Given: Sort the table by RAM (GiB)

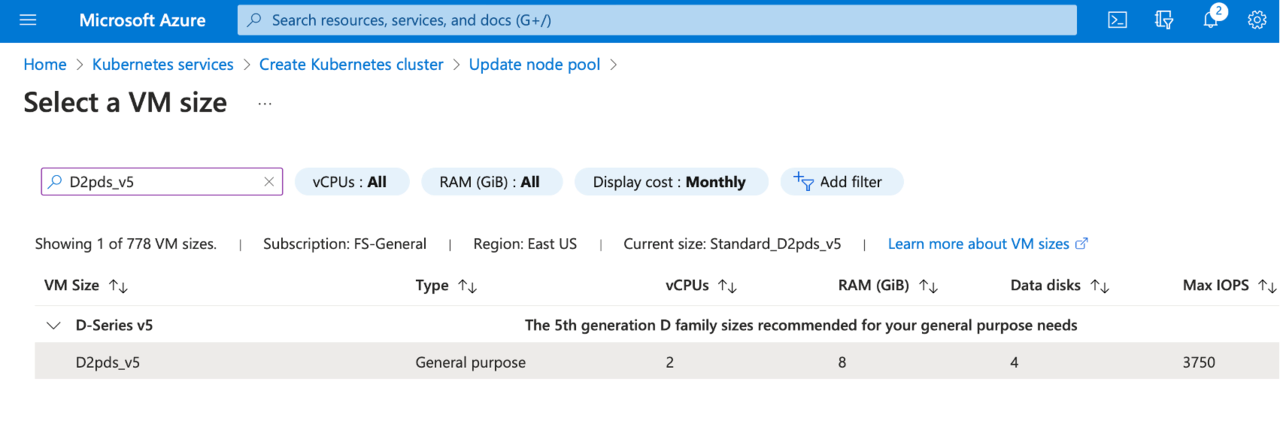Looking at the screenshot, I should (x=929, y=286).
